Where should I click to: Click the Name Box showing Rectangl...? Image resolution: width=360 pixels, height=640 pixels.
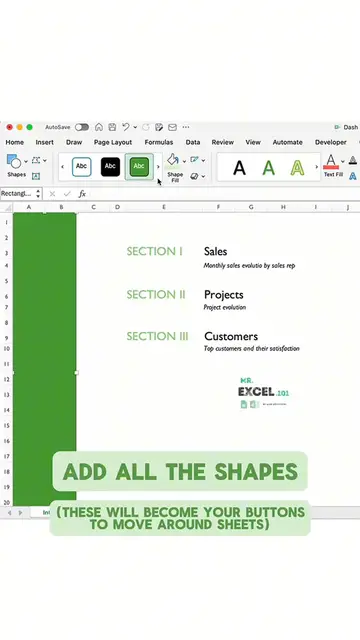[17, 193]
